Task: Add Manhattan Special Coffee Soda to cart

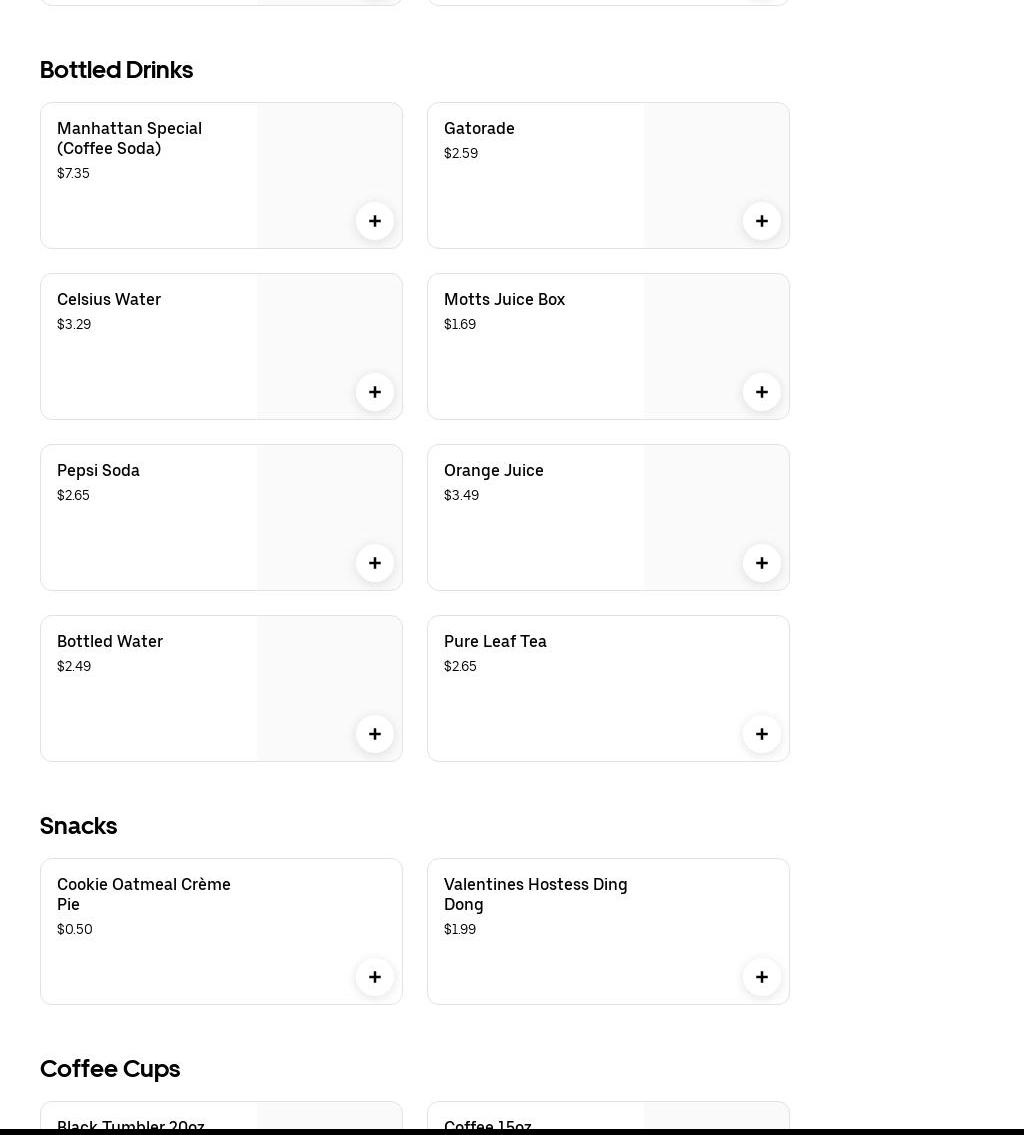Action: pyautogui.click(x=375, y=221)
